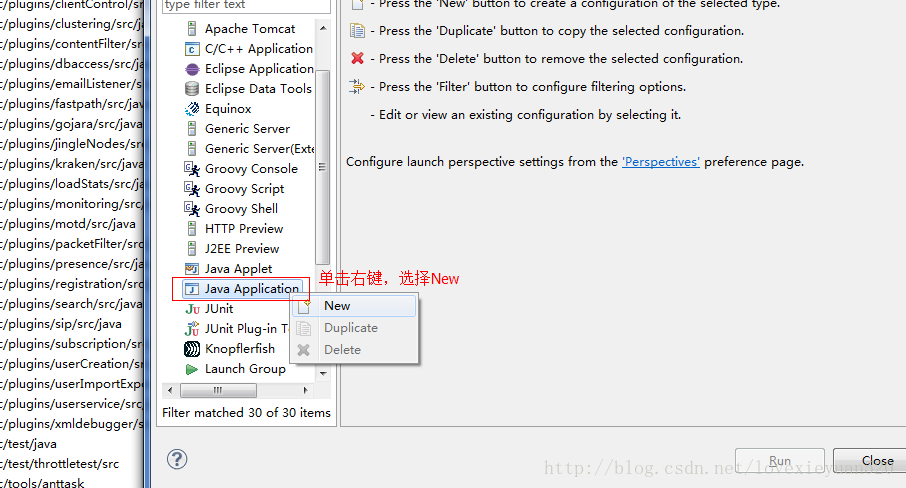Click the Launch Group green arrow icon
The image size is (906, 488).
coord(192,369)
